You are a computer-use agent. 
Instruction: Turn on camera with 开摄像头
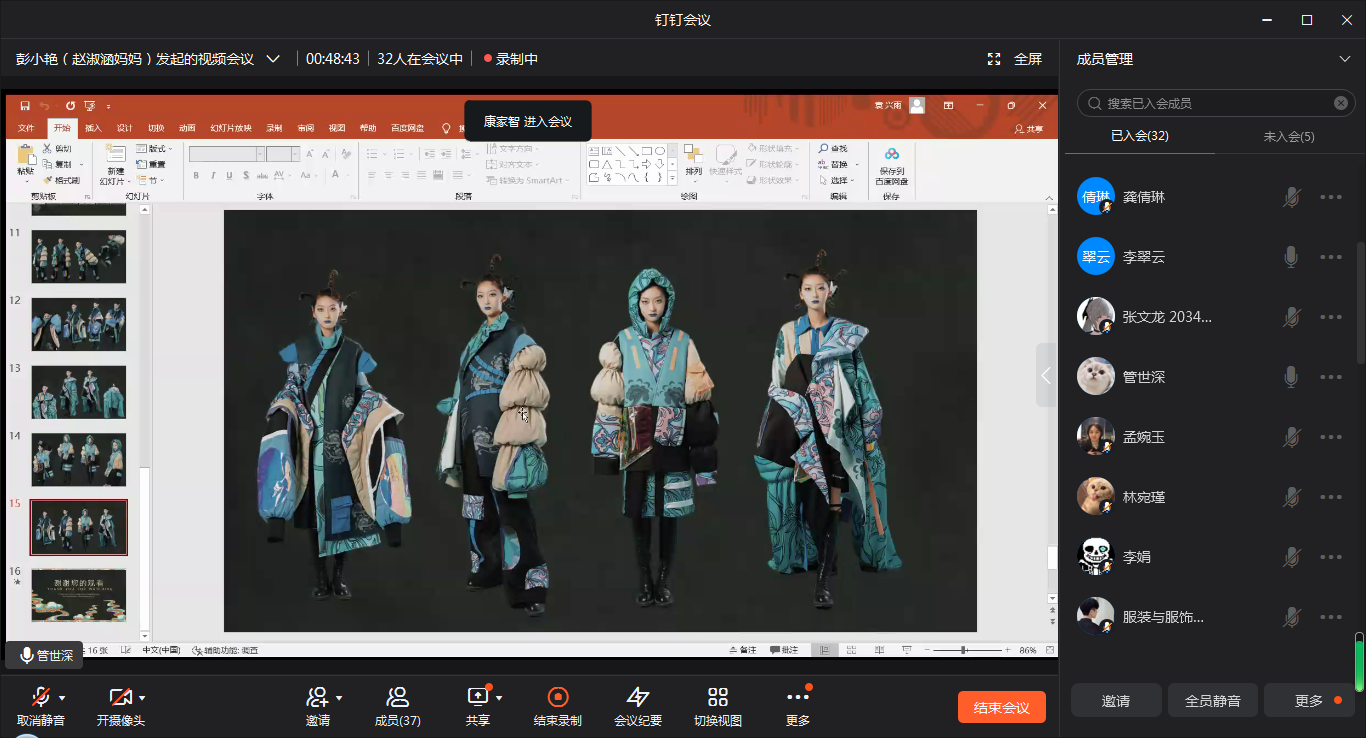[120, 697]
